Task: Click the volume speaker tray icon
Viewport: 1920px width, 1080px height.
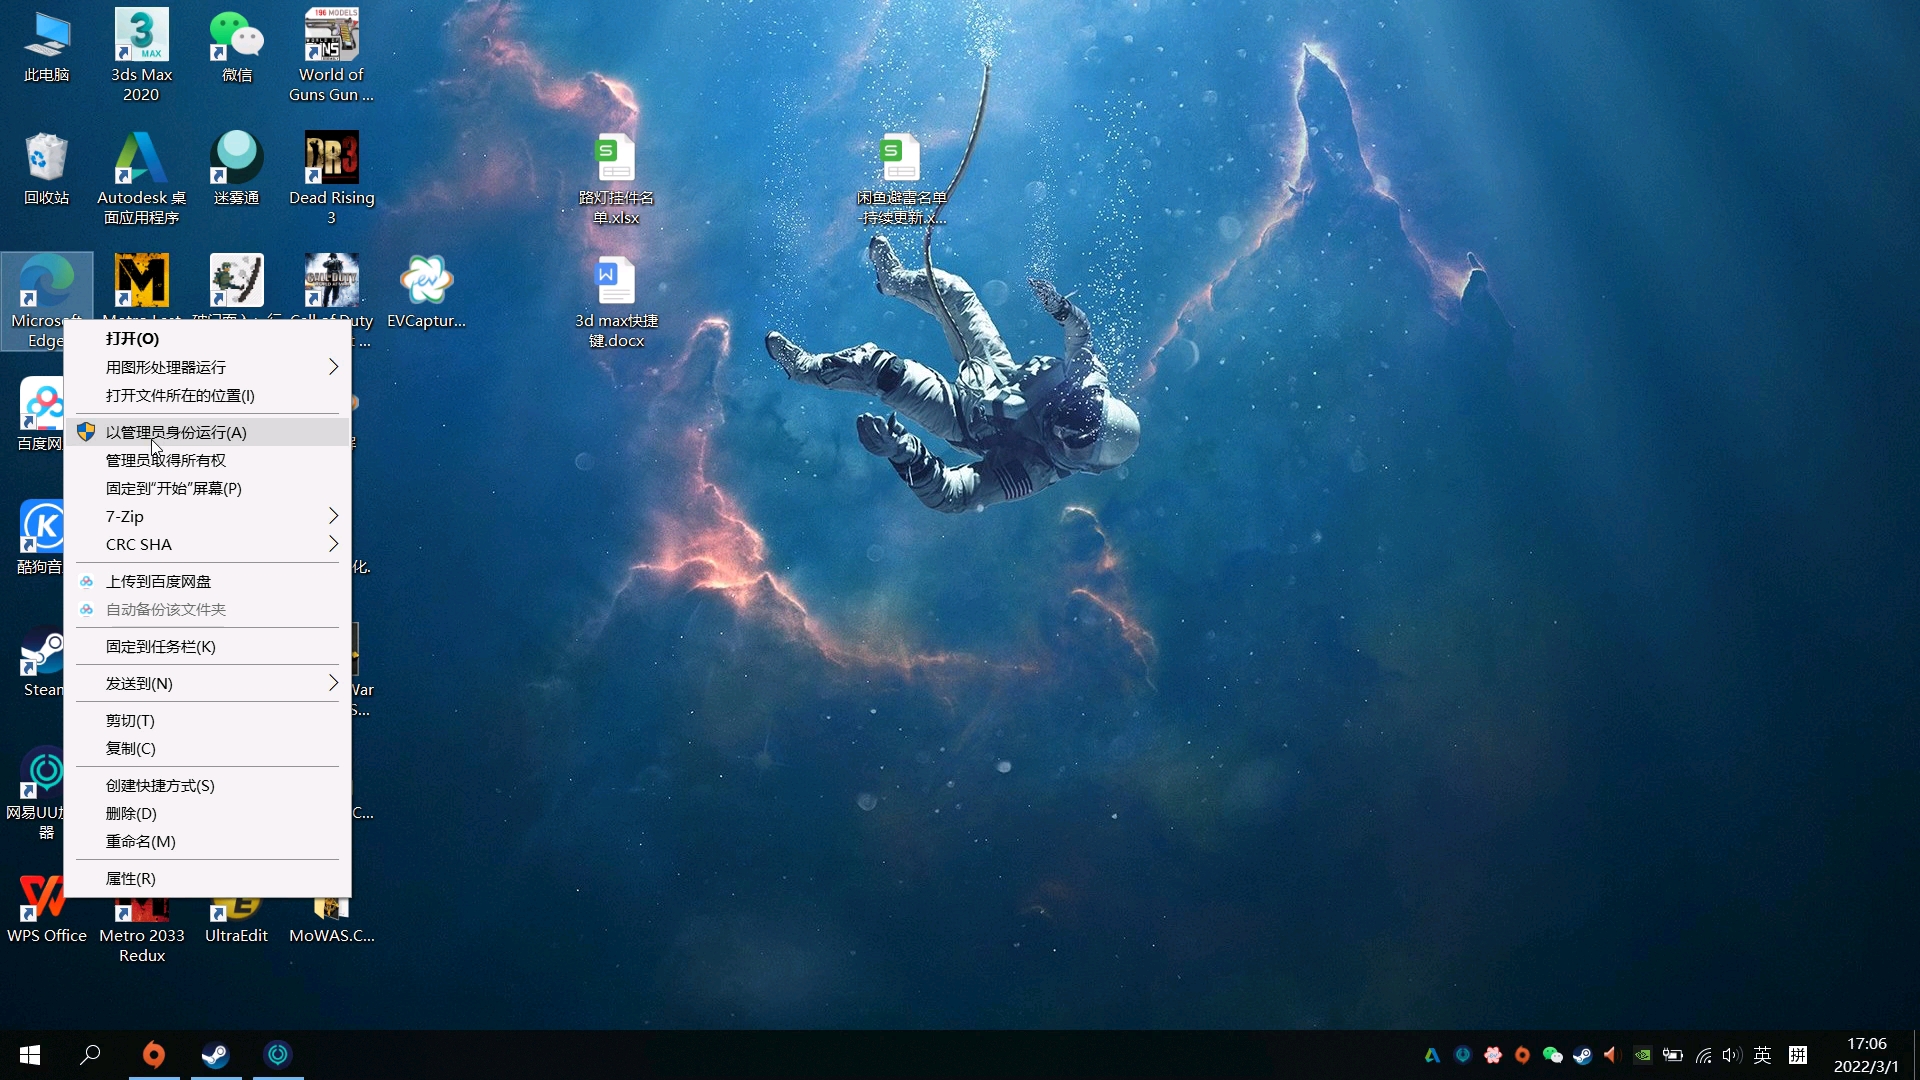Action: tap(1731, 1055)
